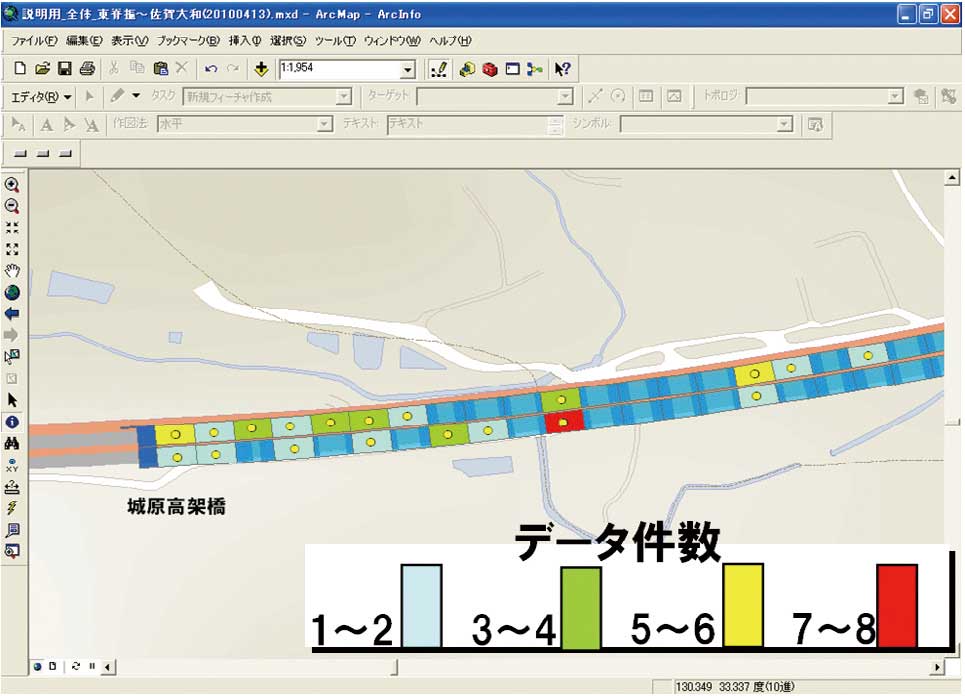Zoom to full extent with globe icon
This screenshot has width=965, height=696.
12,293
